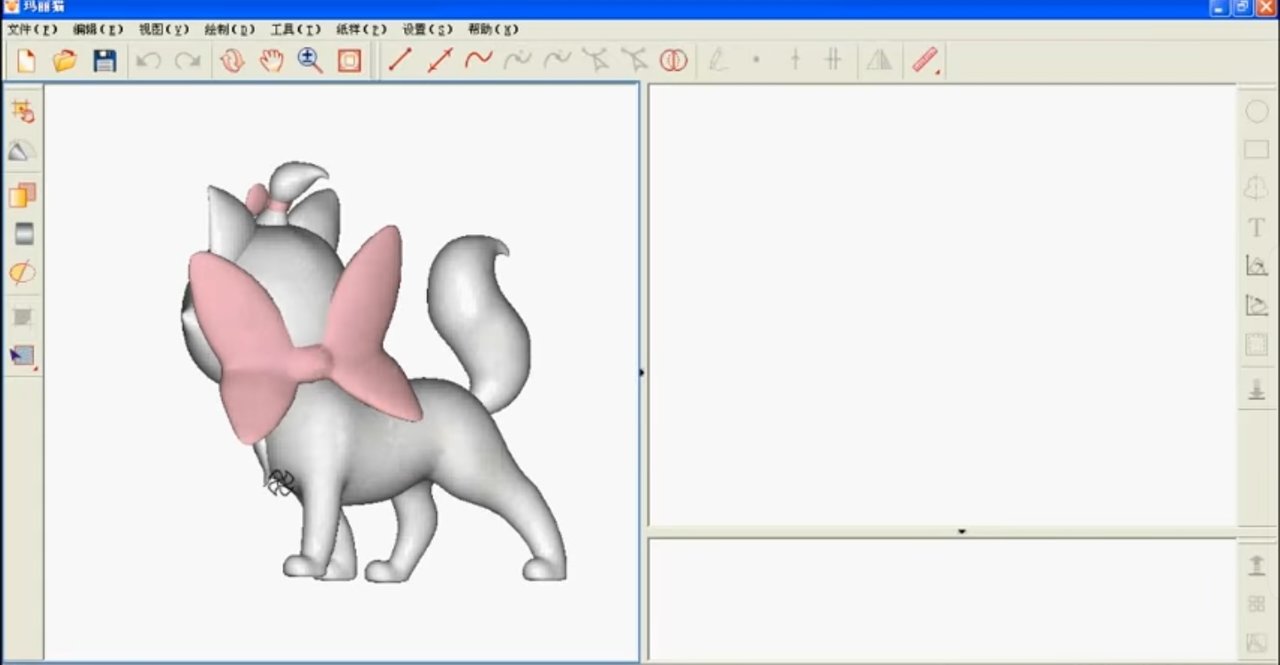Open the 工具(T) menu
The height and width of the screenshot is (665, 1280).
tap(296, 30)
